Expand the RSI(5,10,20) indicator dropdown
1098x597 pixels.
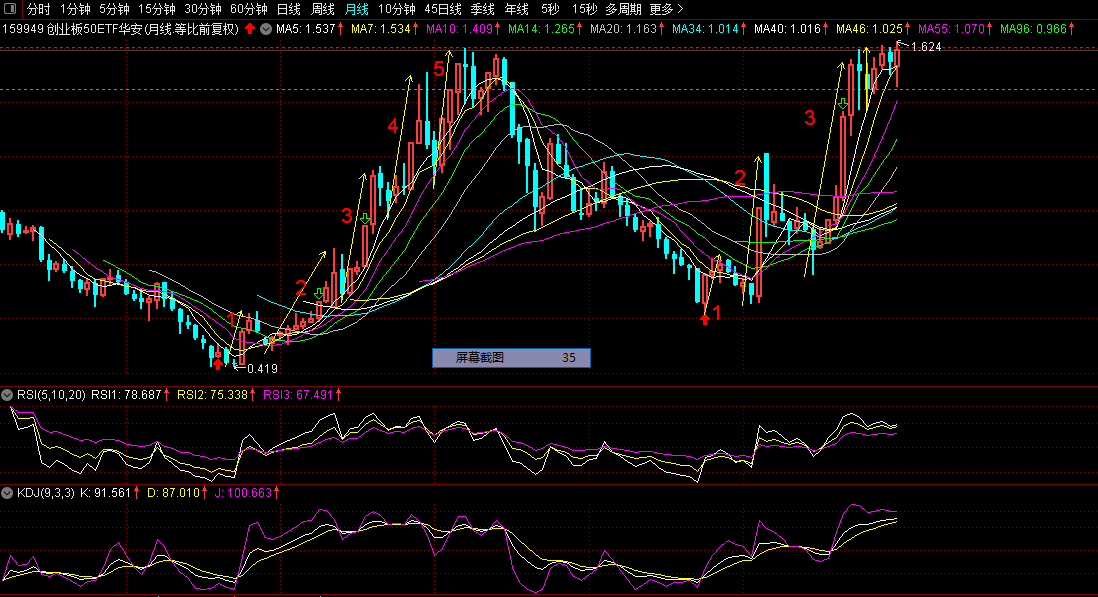7,395
